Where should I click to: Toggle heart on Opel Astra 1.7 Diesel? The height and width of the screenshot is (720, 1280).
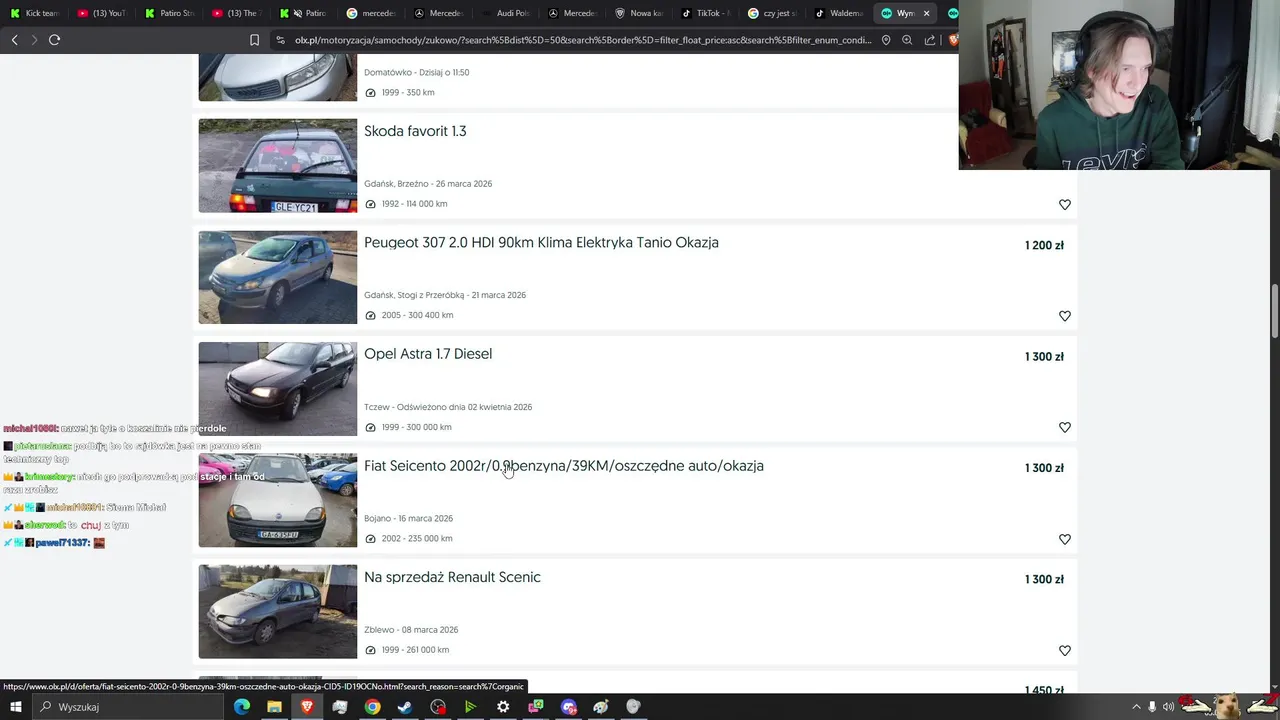(x=1065, y=427)
